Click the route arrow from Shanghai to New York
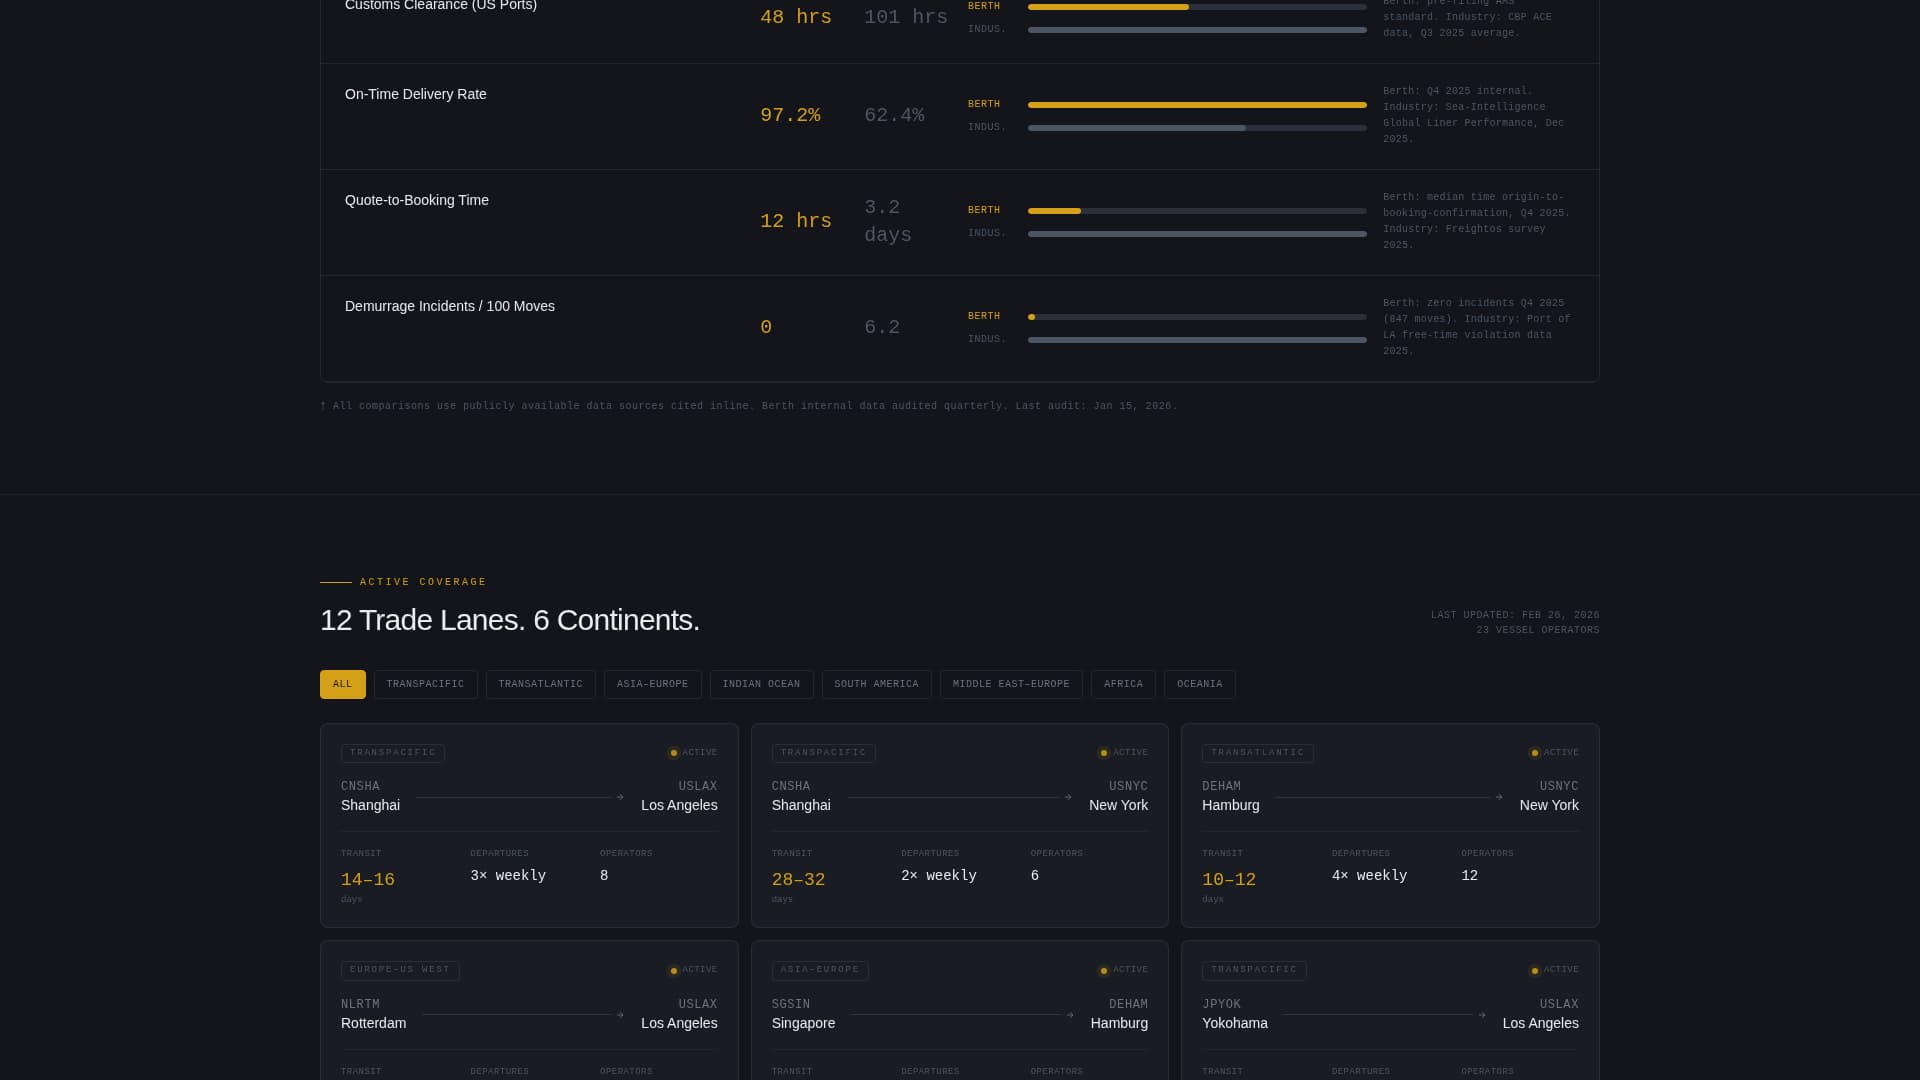1920x1080 pixels. point(1066,798)
